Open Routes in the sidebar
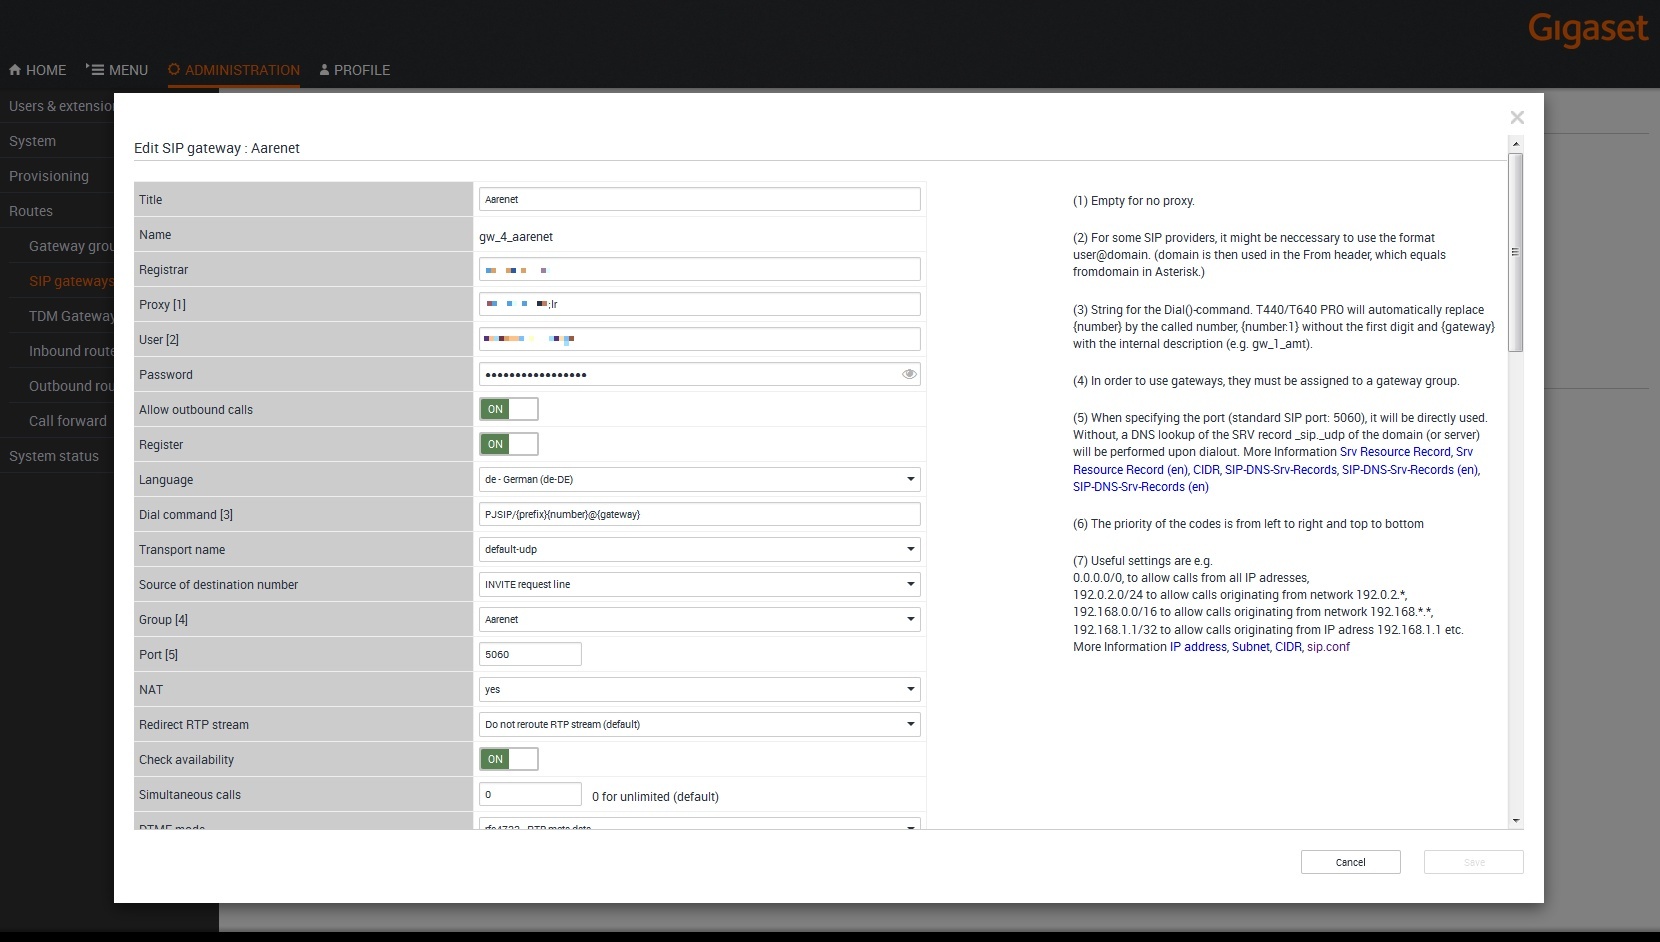Screen dimensions: 1660x942 (x=31, y=211)
